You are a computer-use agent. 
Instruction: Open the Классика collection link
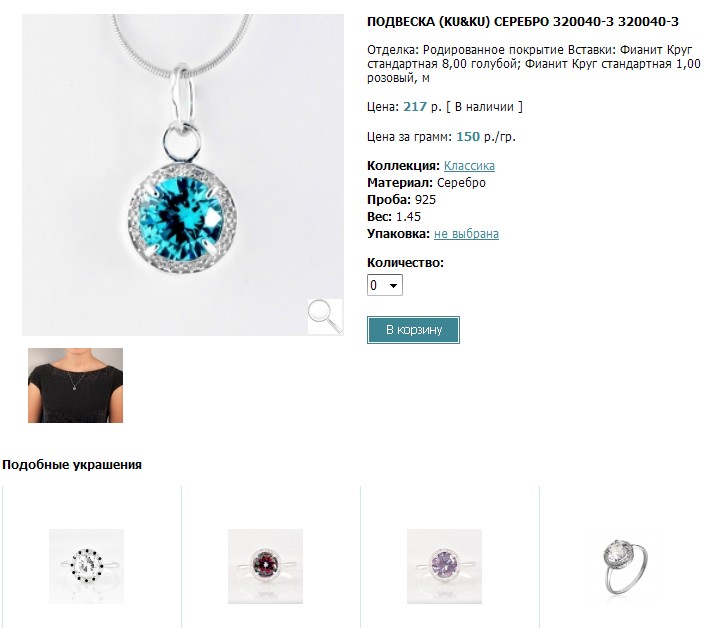tap(469, 166)
